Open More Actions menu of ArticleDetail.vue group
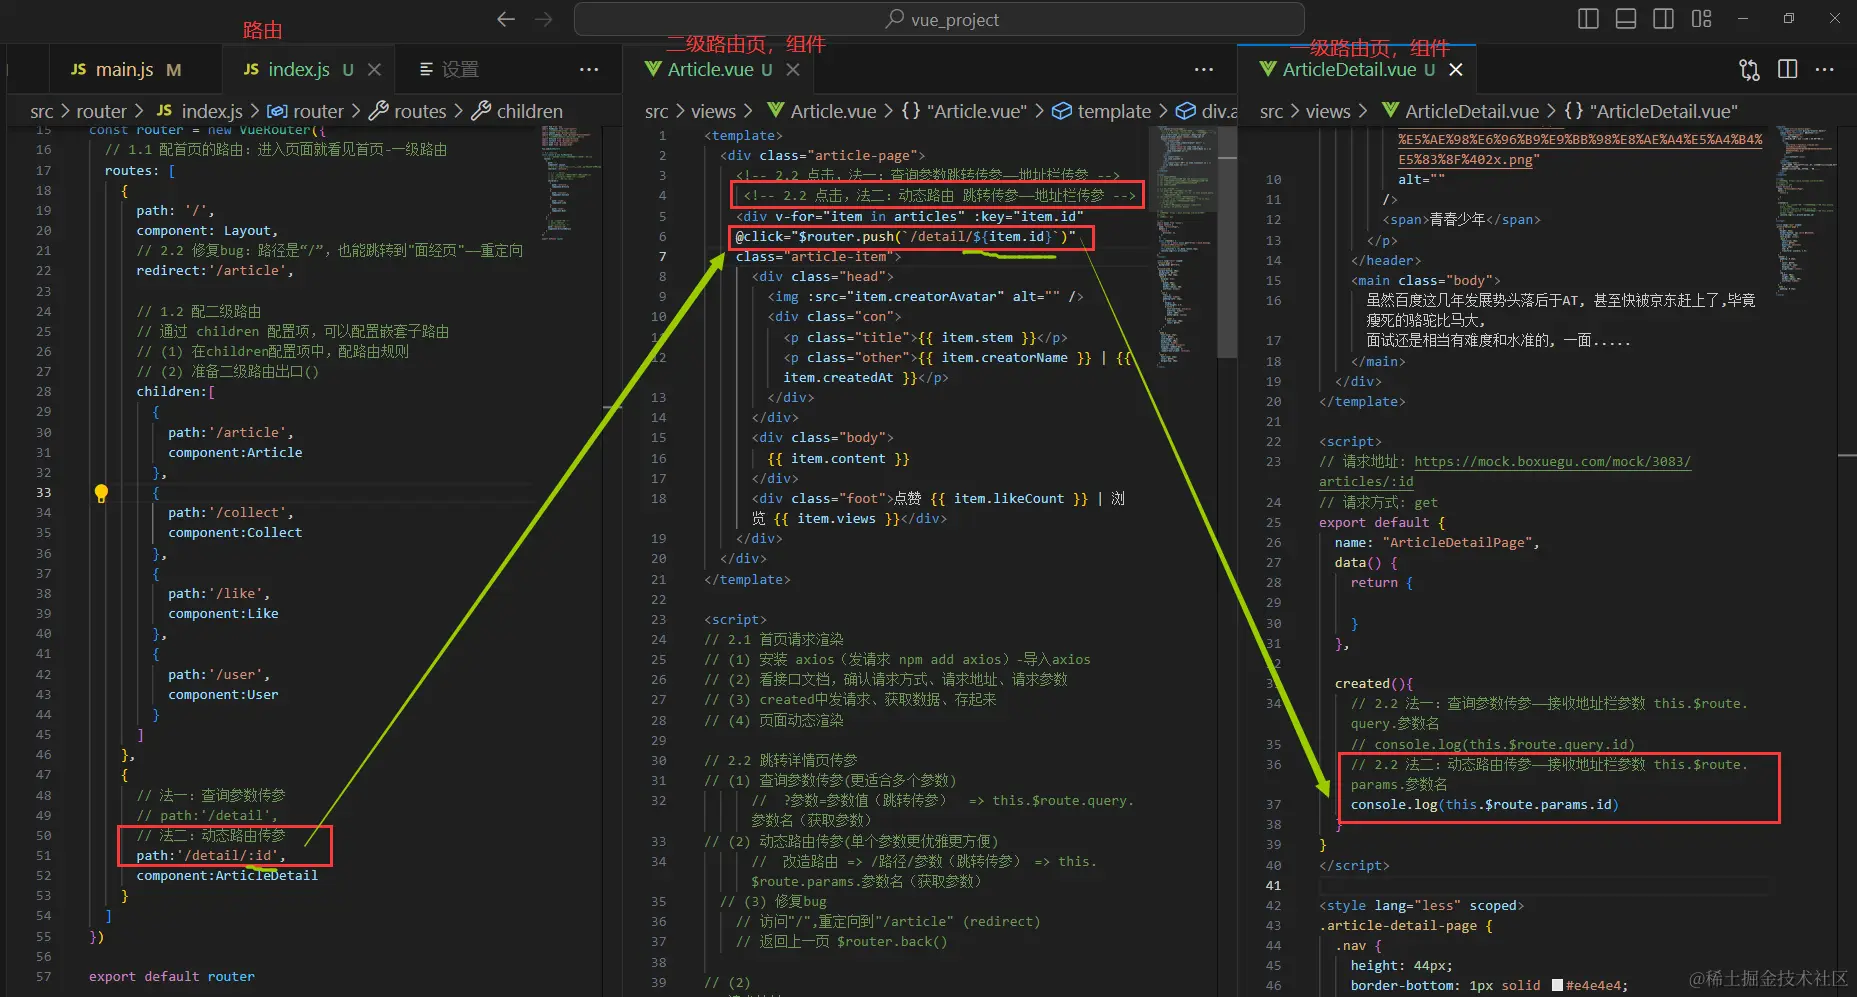The width and height of the screenshot is (1857, 997). [1825, 69]
